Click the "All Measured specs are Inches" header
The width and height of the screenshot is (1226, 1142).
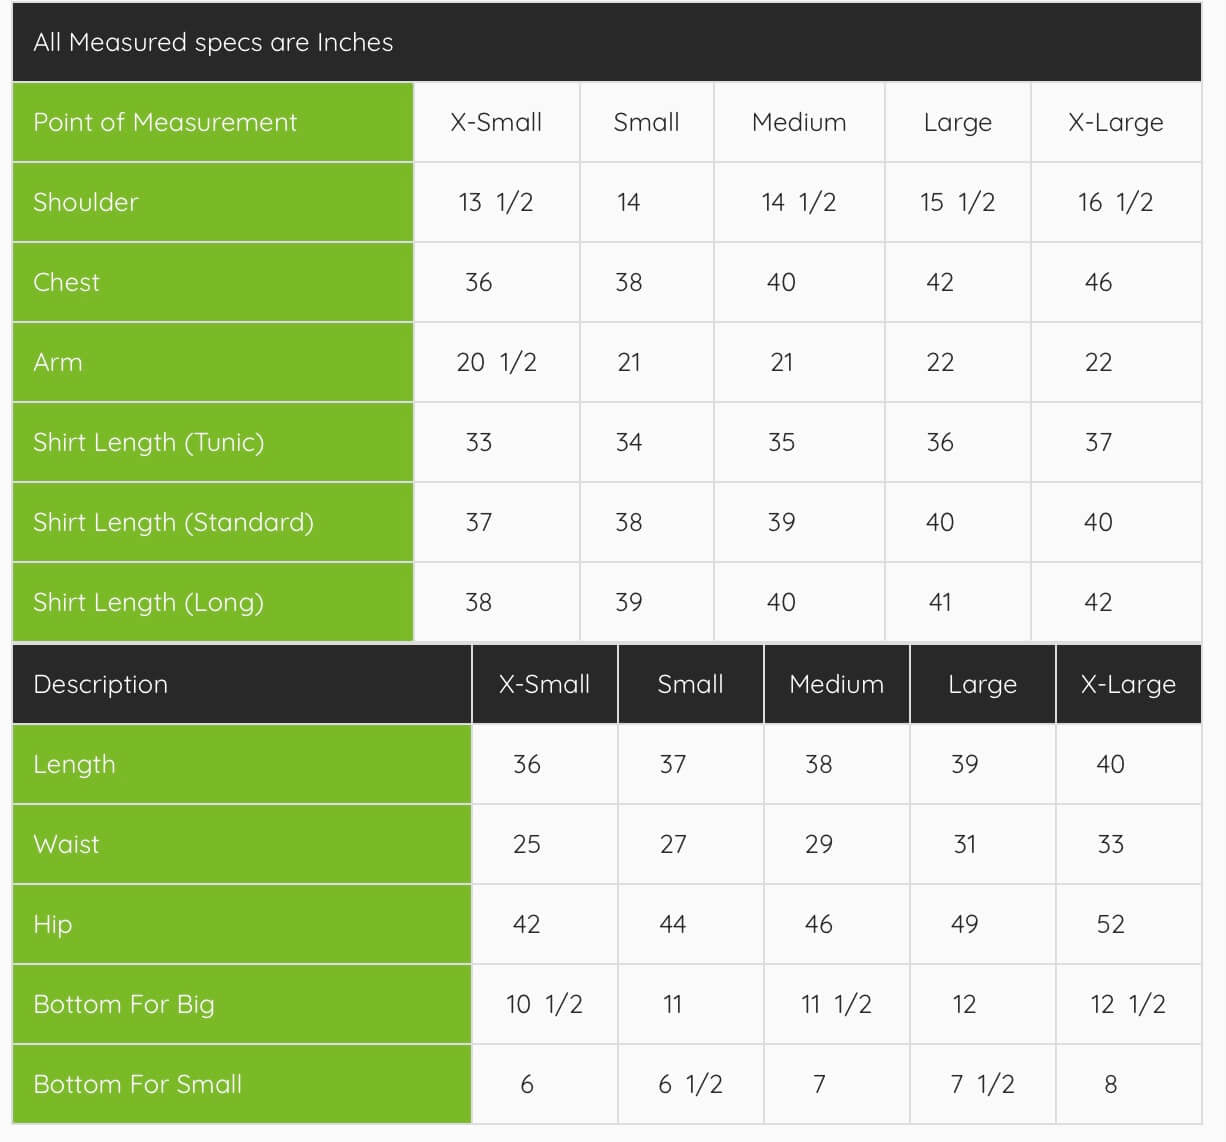[213, 42]
